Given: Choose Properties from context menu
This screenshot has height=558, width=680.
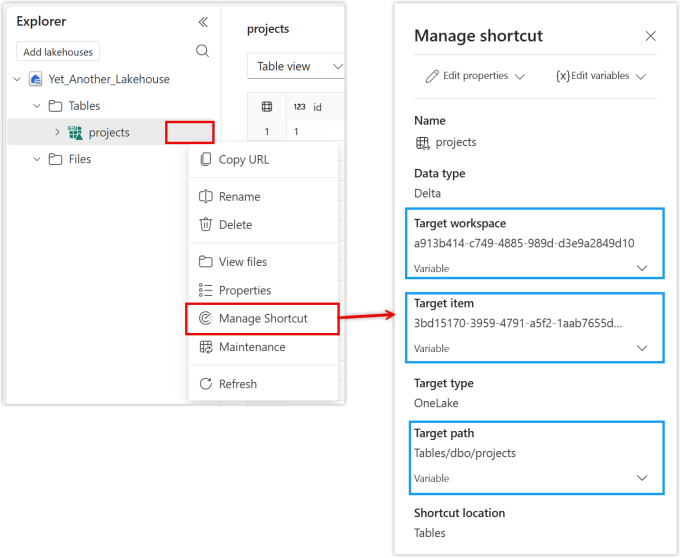Looking at the screenshot, I should (263, 290).
